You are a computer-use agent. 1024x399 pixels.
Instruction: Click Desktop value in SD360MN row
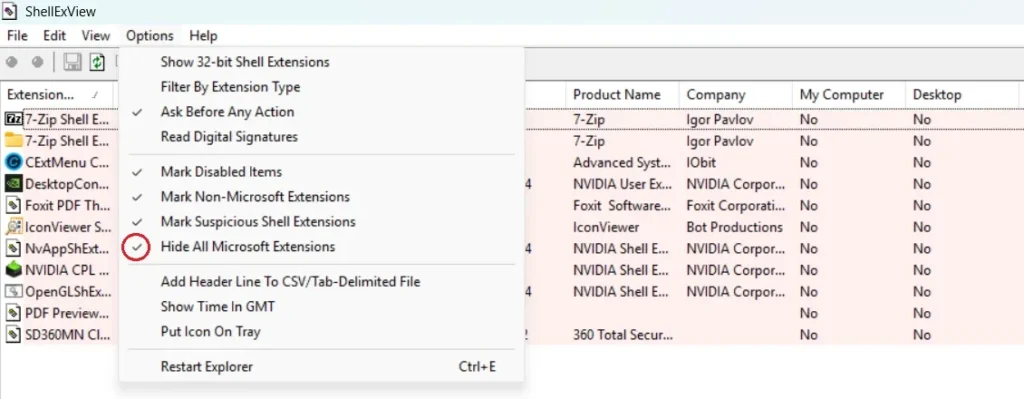click(x=921, y=334)
